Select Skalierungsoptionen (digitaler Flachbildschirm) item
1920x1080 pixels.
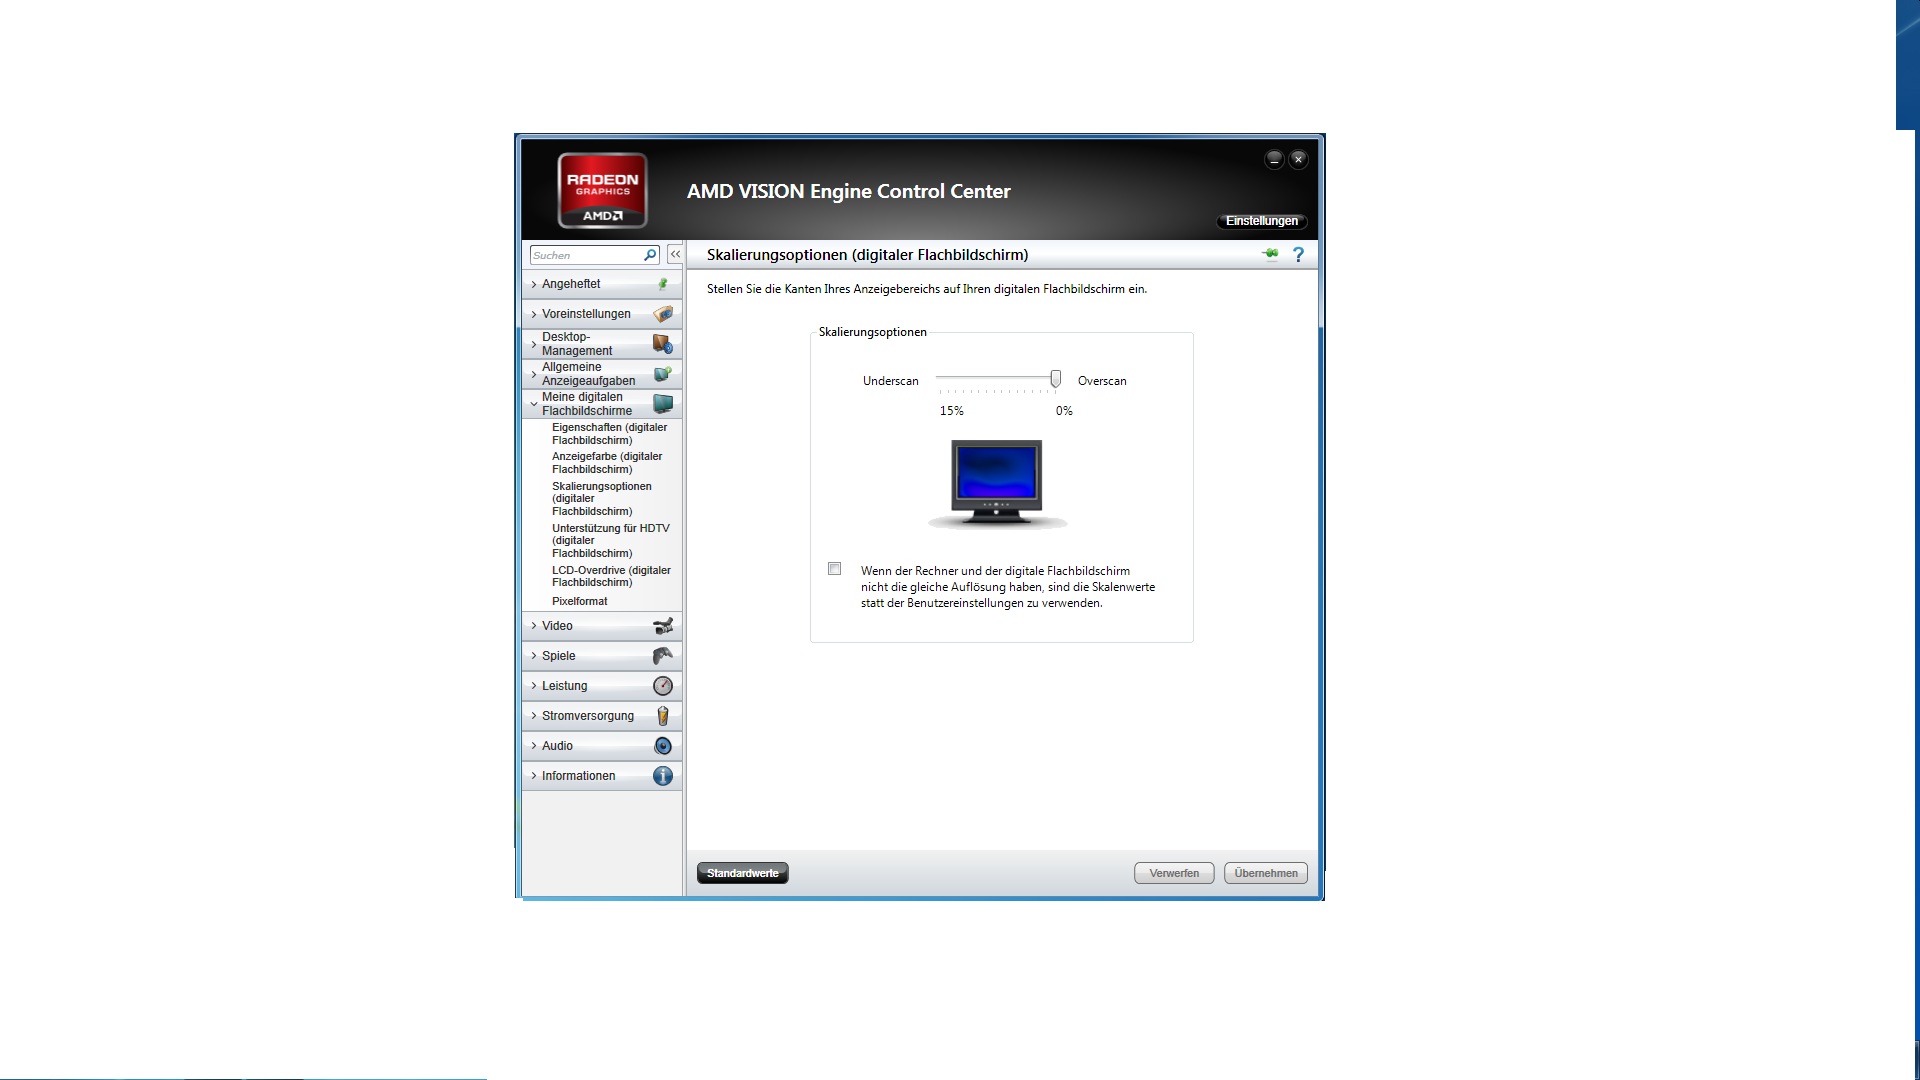602,499
